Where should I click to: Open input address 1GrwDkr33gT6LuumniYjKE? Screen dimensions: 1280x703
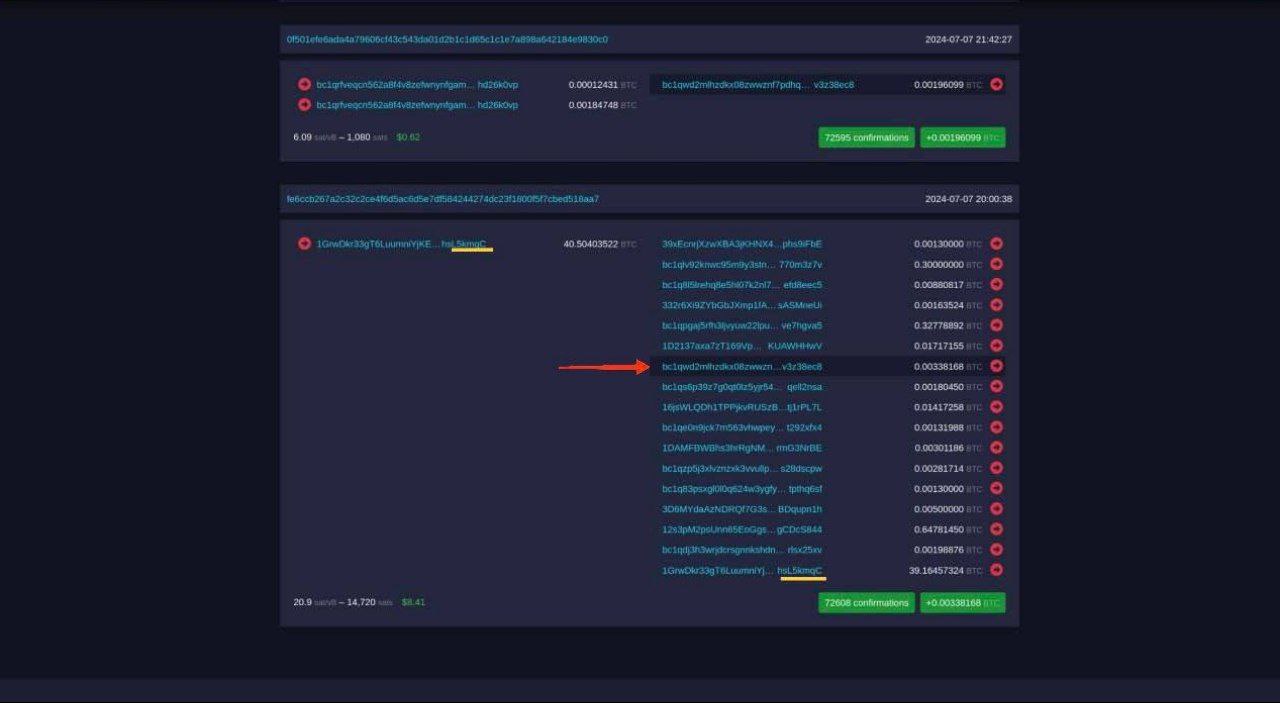[x=401, y=244]
